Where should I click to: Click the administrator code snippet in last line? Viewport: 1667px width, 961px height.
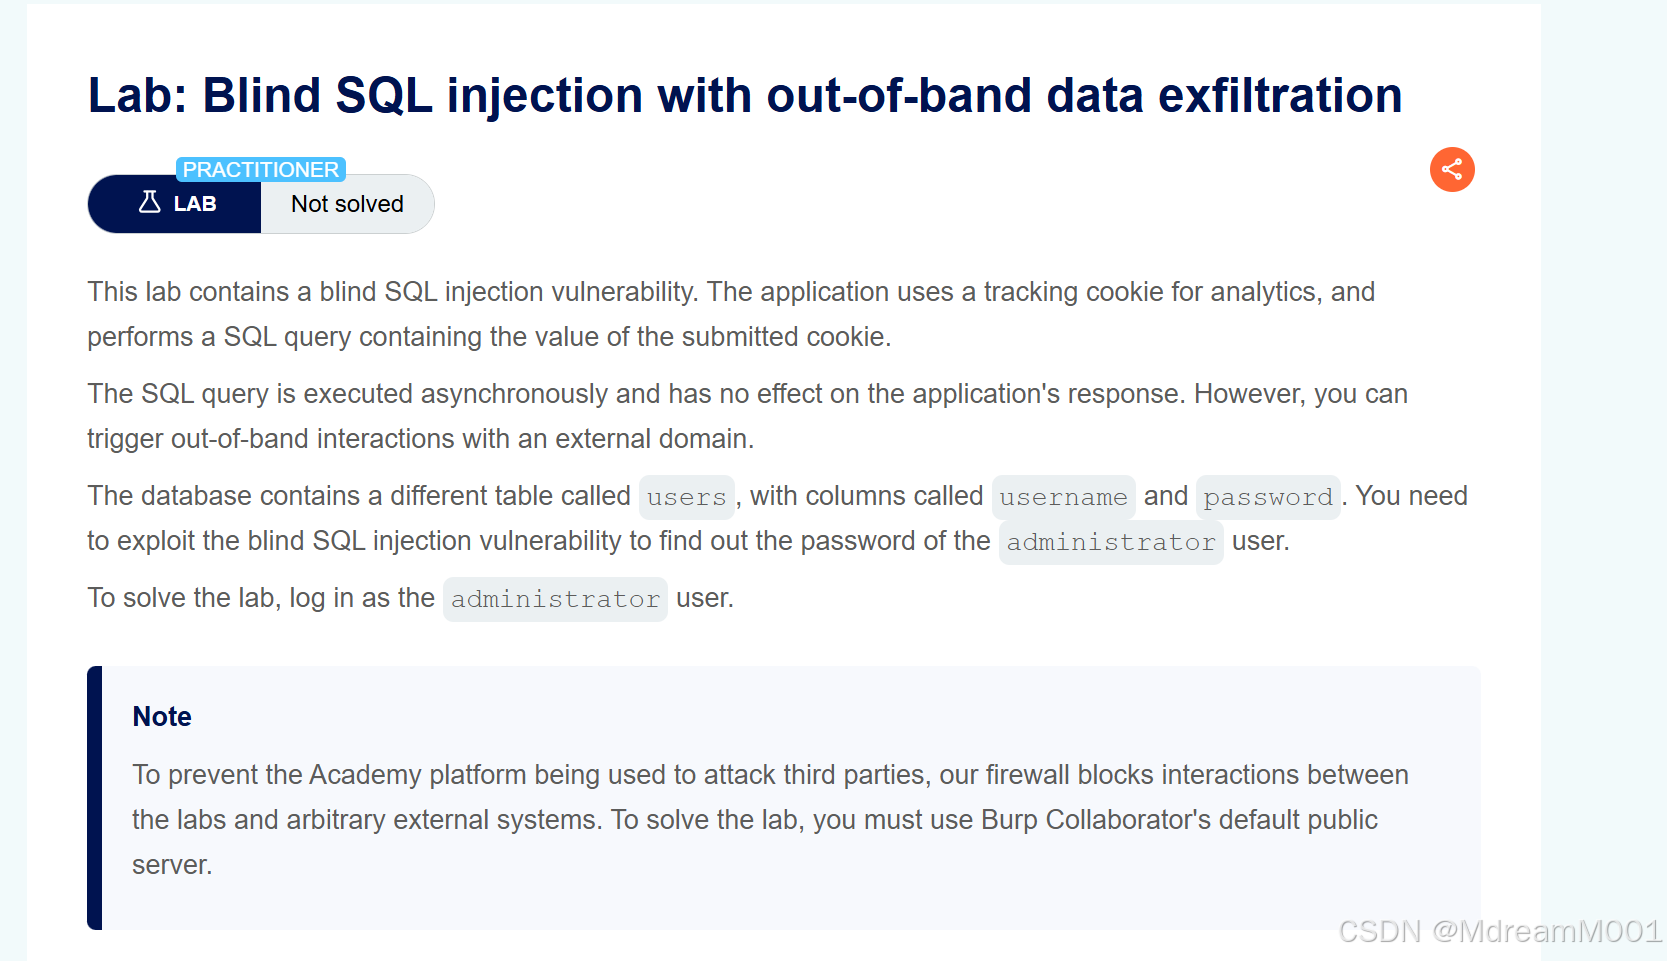(x=555, y=598)
